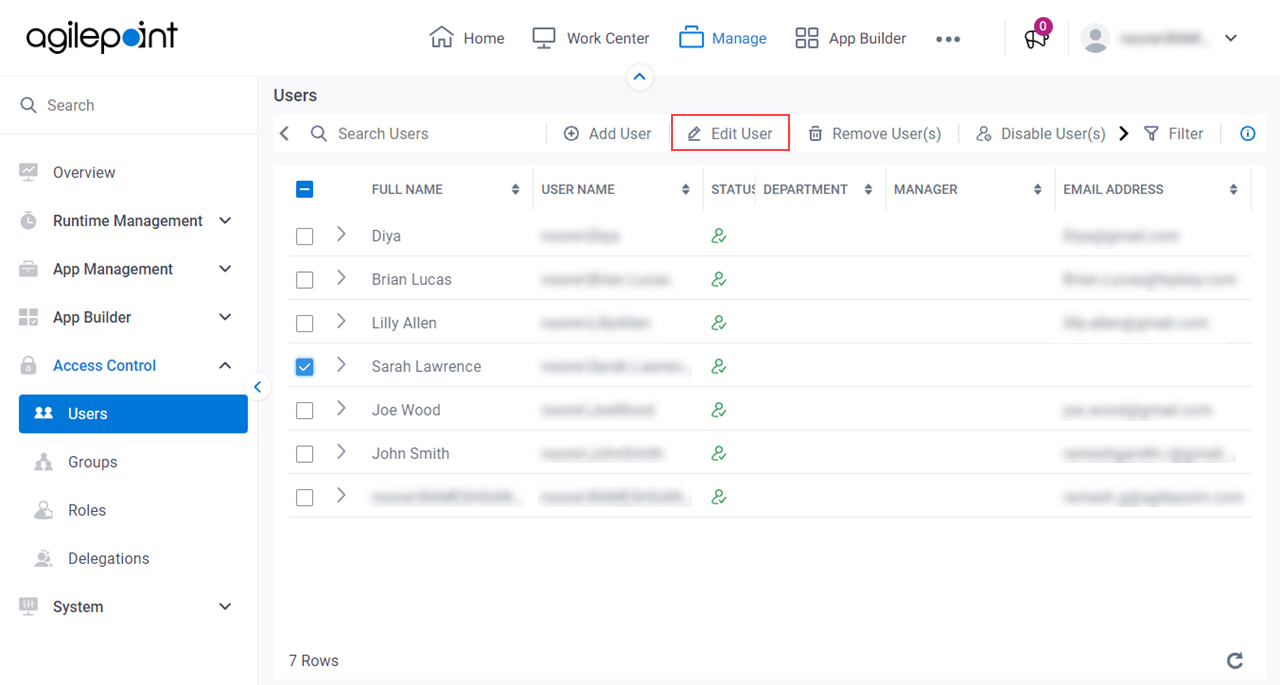Check the box for Joe Wood
1280x685 pixels.
tap(305, 411)
